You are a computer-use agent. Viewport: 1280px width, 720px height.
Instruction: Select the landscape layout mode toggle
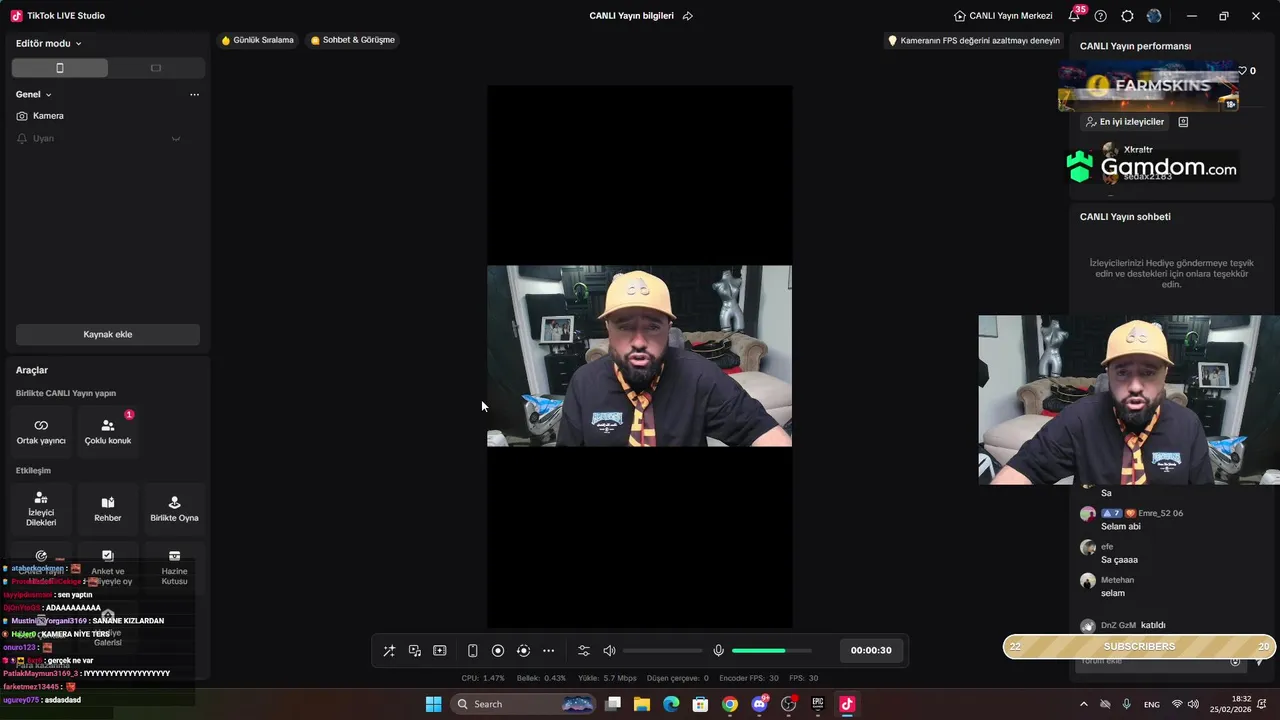(x=156, y=68)
